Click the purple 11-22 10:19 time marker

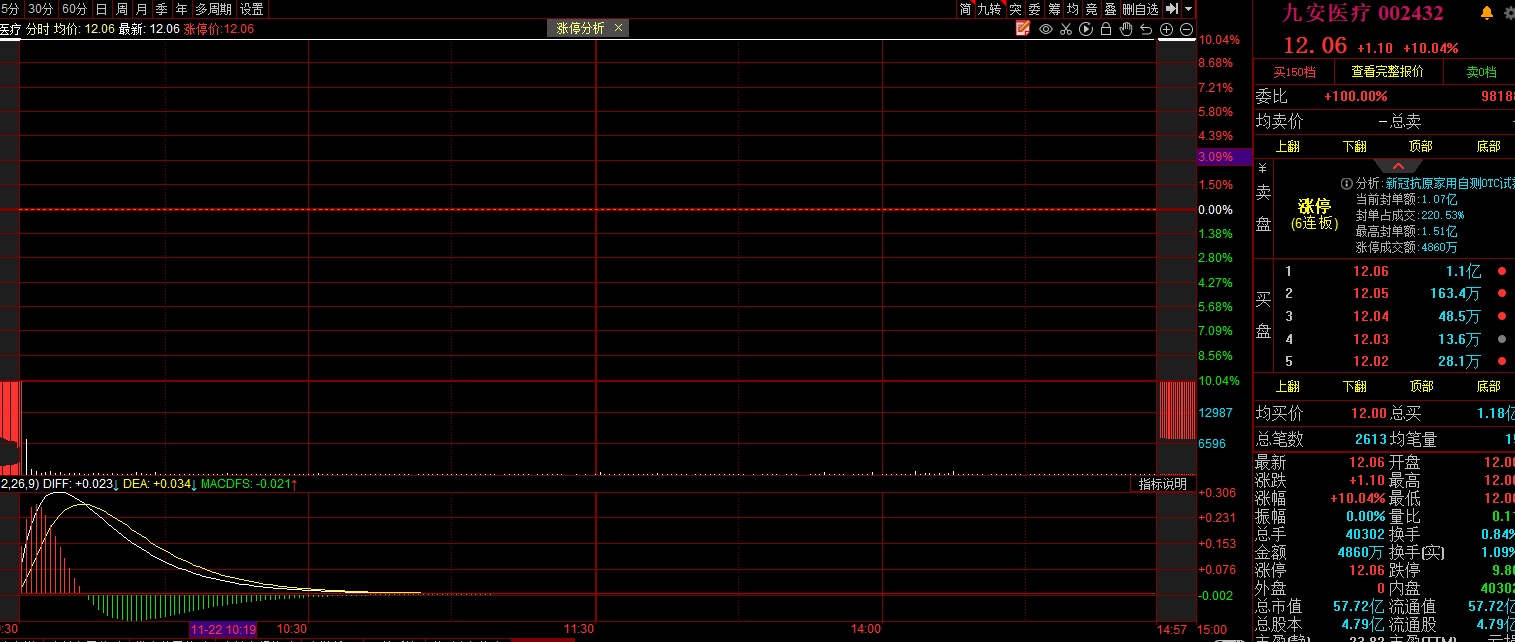(x=223, y=629)
